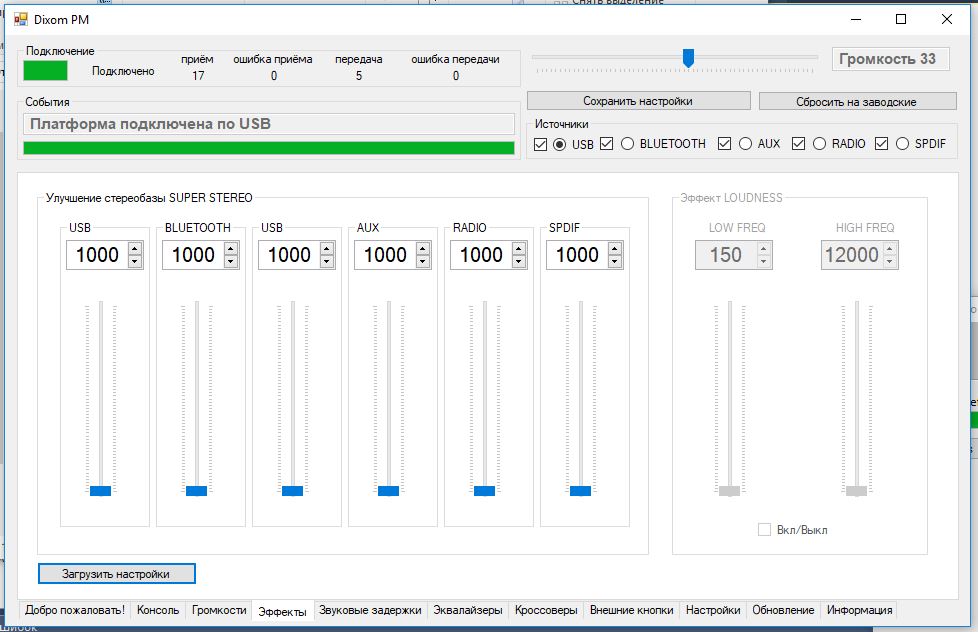The width and height of the screenshot is (978, 632).
Task: Open the Обновление tab
Action: pos(783,610)
